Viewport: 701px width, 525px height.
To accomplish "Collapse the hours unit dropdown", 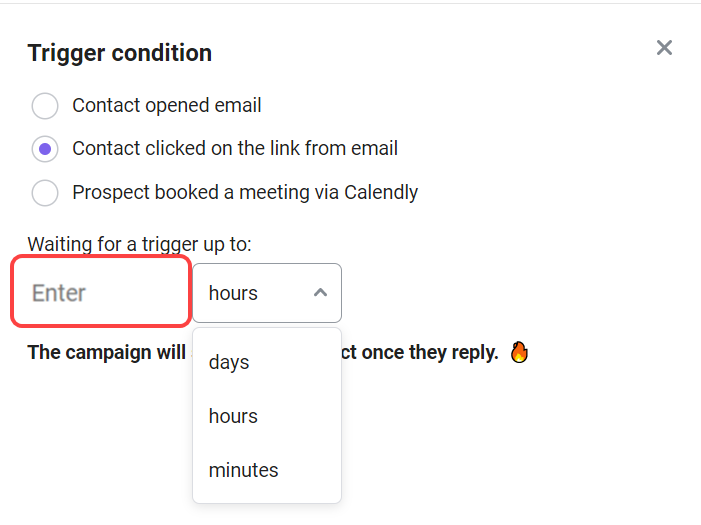I will click(x=267, y=293).
